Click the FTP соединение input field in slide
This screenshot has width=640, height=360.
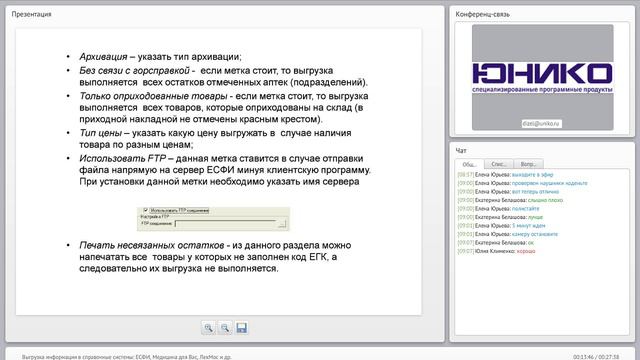pos(226,224)
